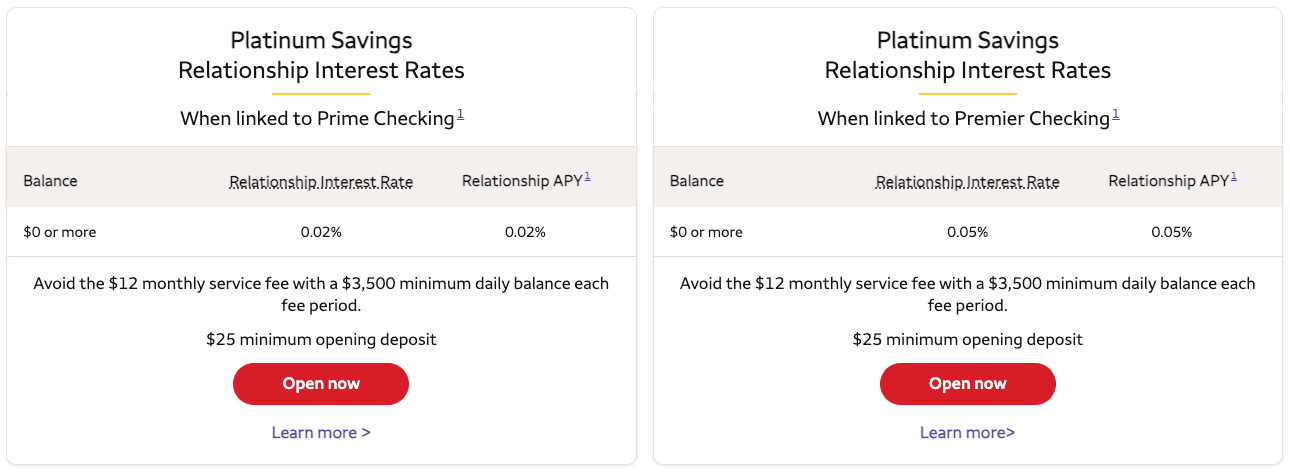Click Relationship Interest Rate term in Premier Checking table

(x=967, y=182)
